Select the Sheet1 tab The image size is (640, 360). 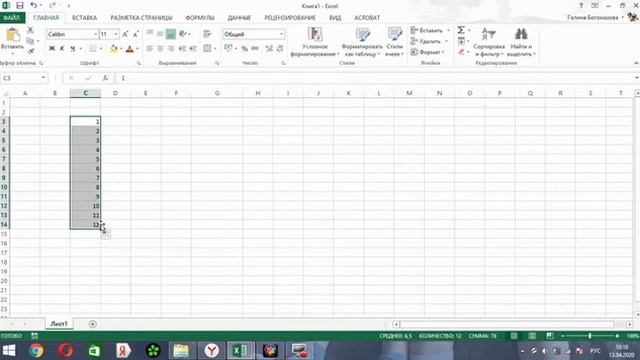[59, 324]
